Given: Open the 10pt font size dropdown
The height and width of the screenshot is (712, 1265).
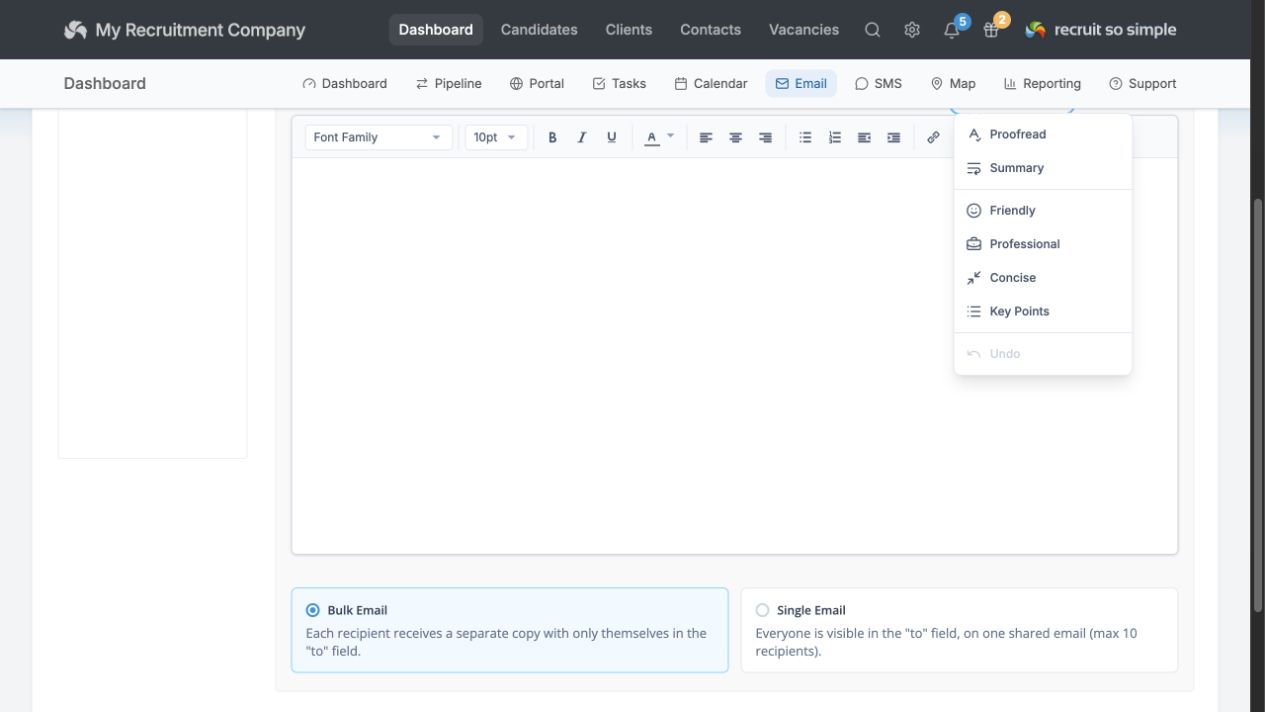Looking at the screenshot, I should tap(496, 137).
